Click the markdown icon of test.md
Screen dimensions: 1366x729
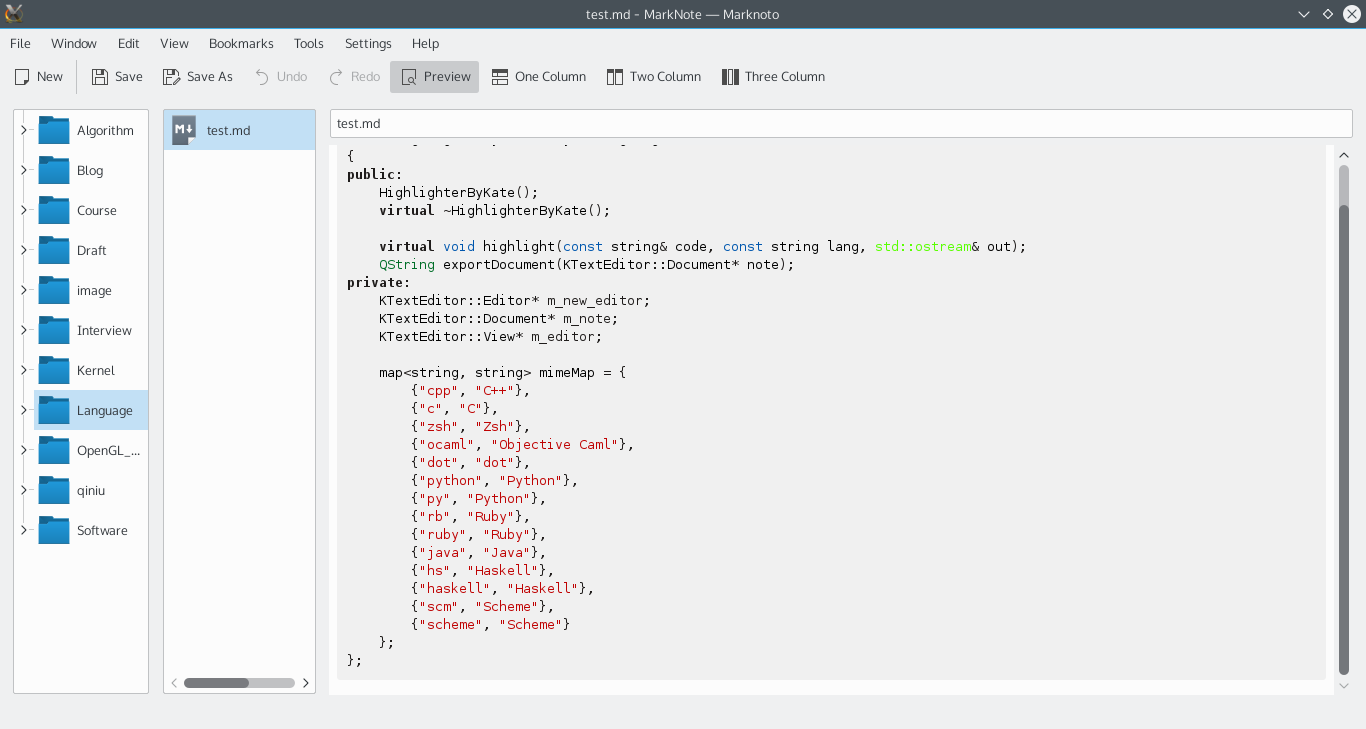[x=184, y=130]
